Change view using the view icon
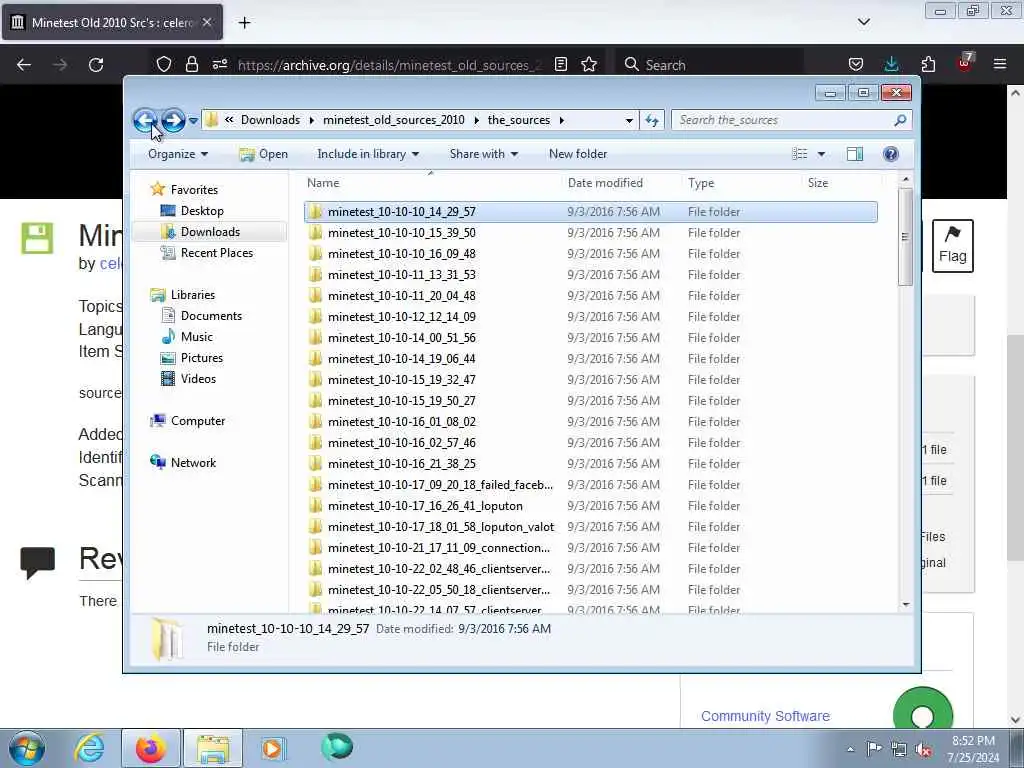The image size is (1024, 768). click(799, 154)
